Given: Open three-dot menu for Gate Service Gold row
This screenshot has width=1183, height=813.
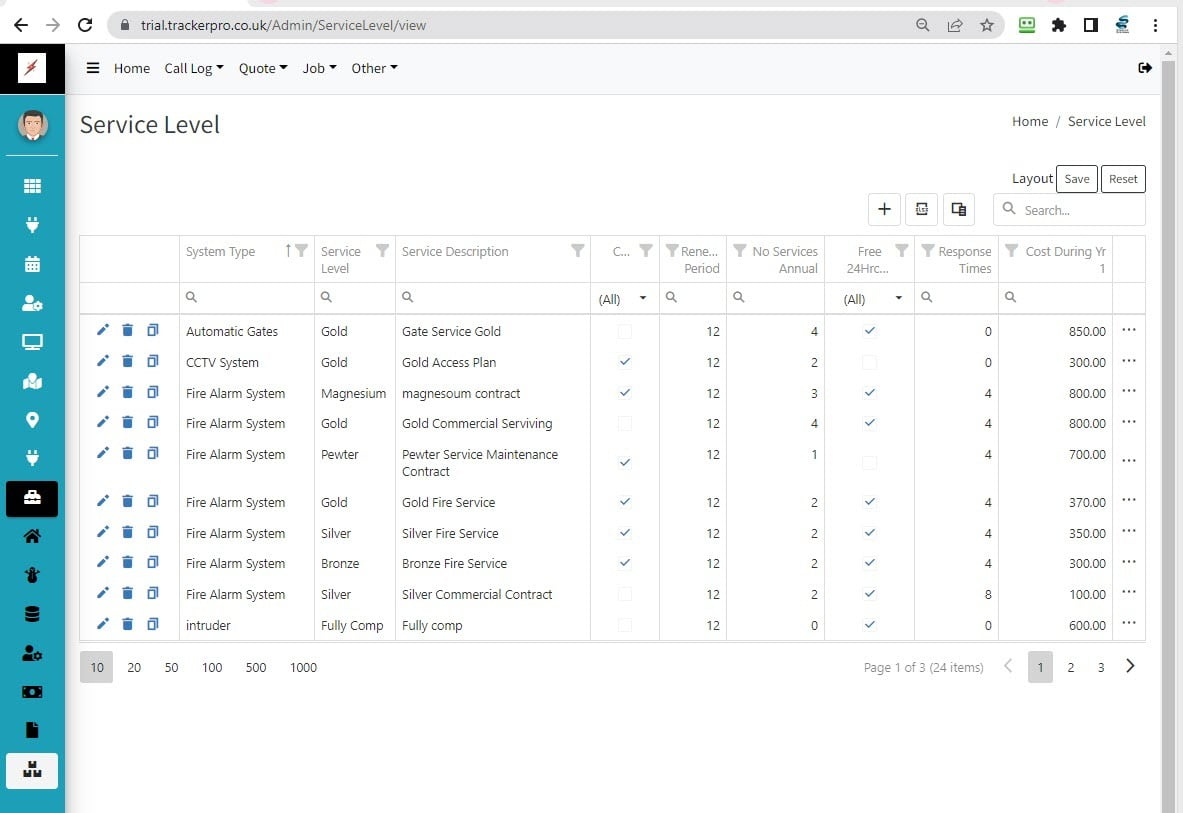Looking at the screenshot, I should 1129,331.
